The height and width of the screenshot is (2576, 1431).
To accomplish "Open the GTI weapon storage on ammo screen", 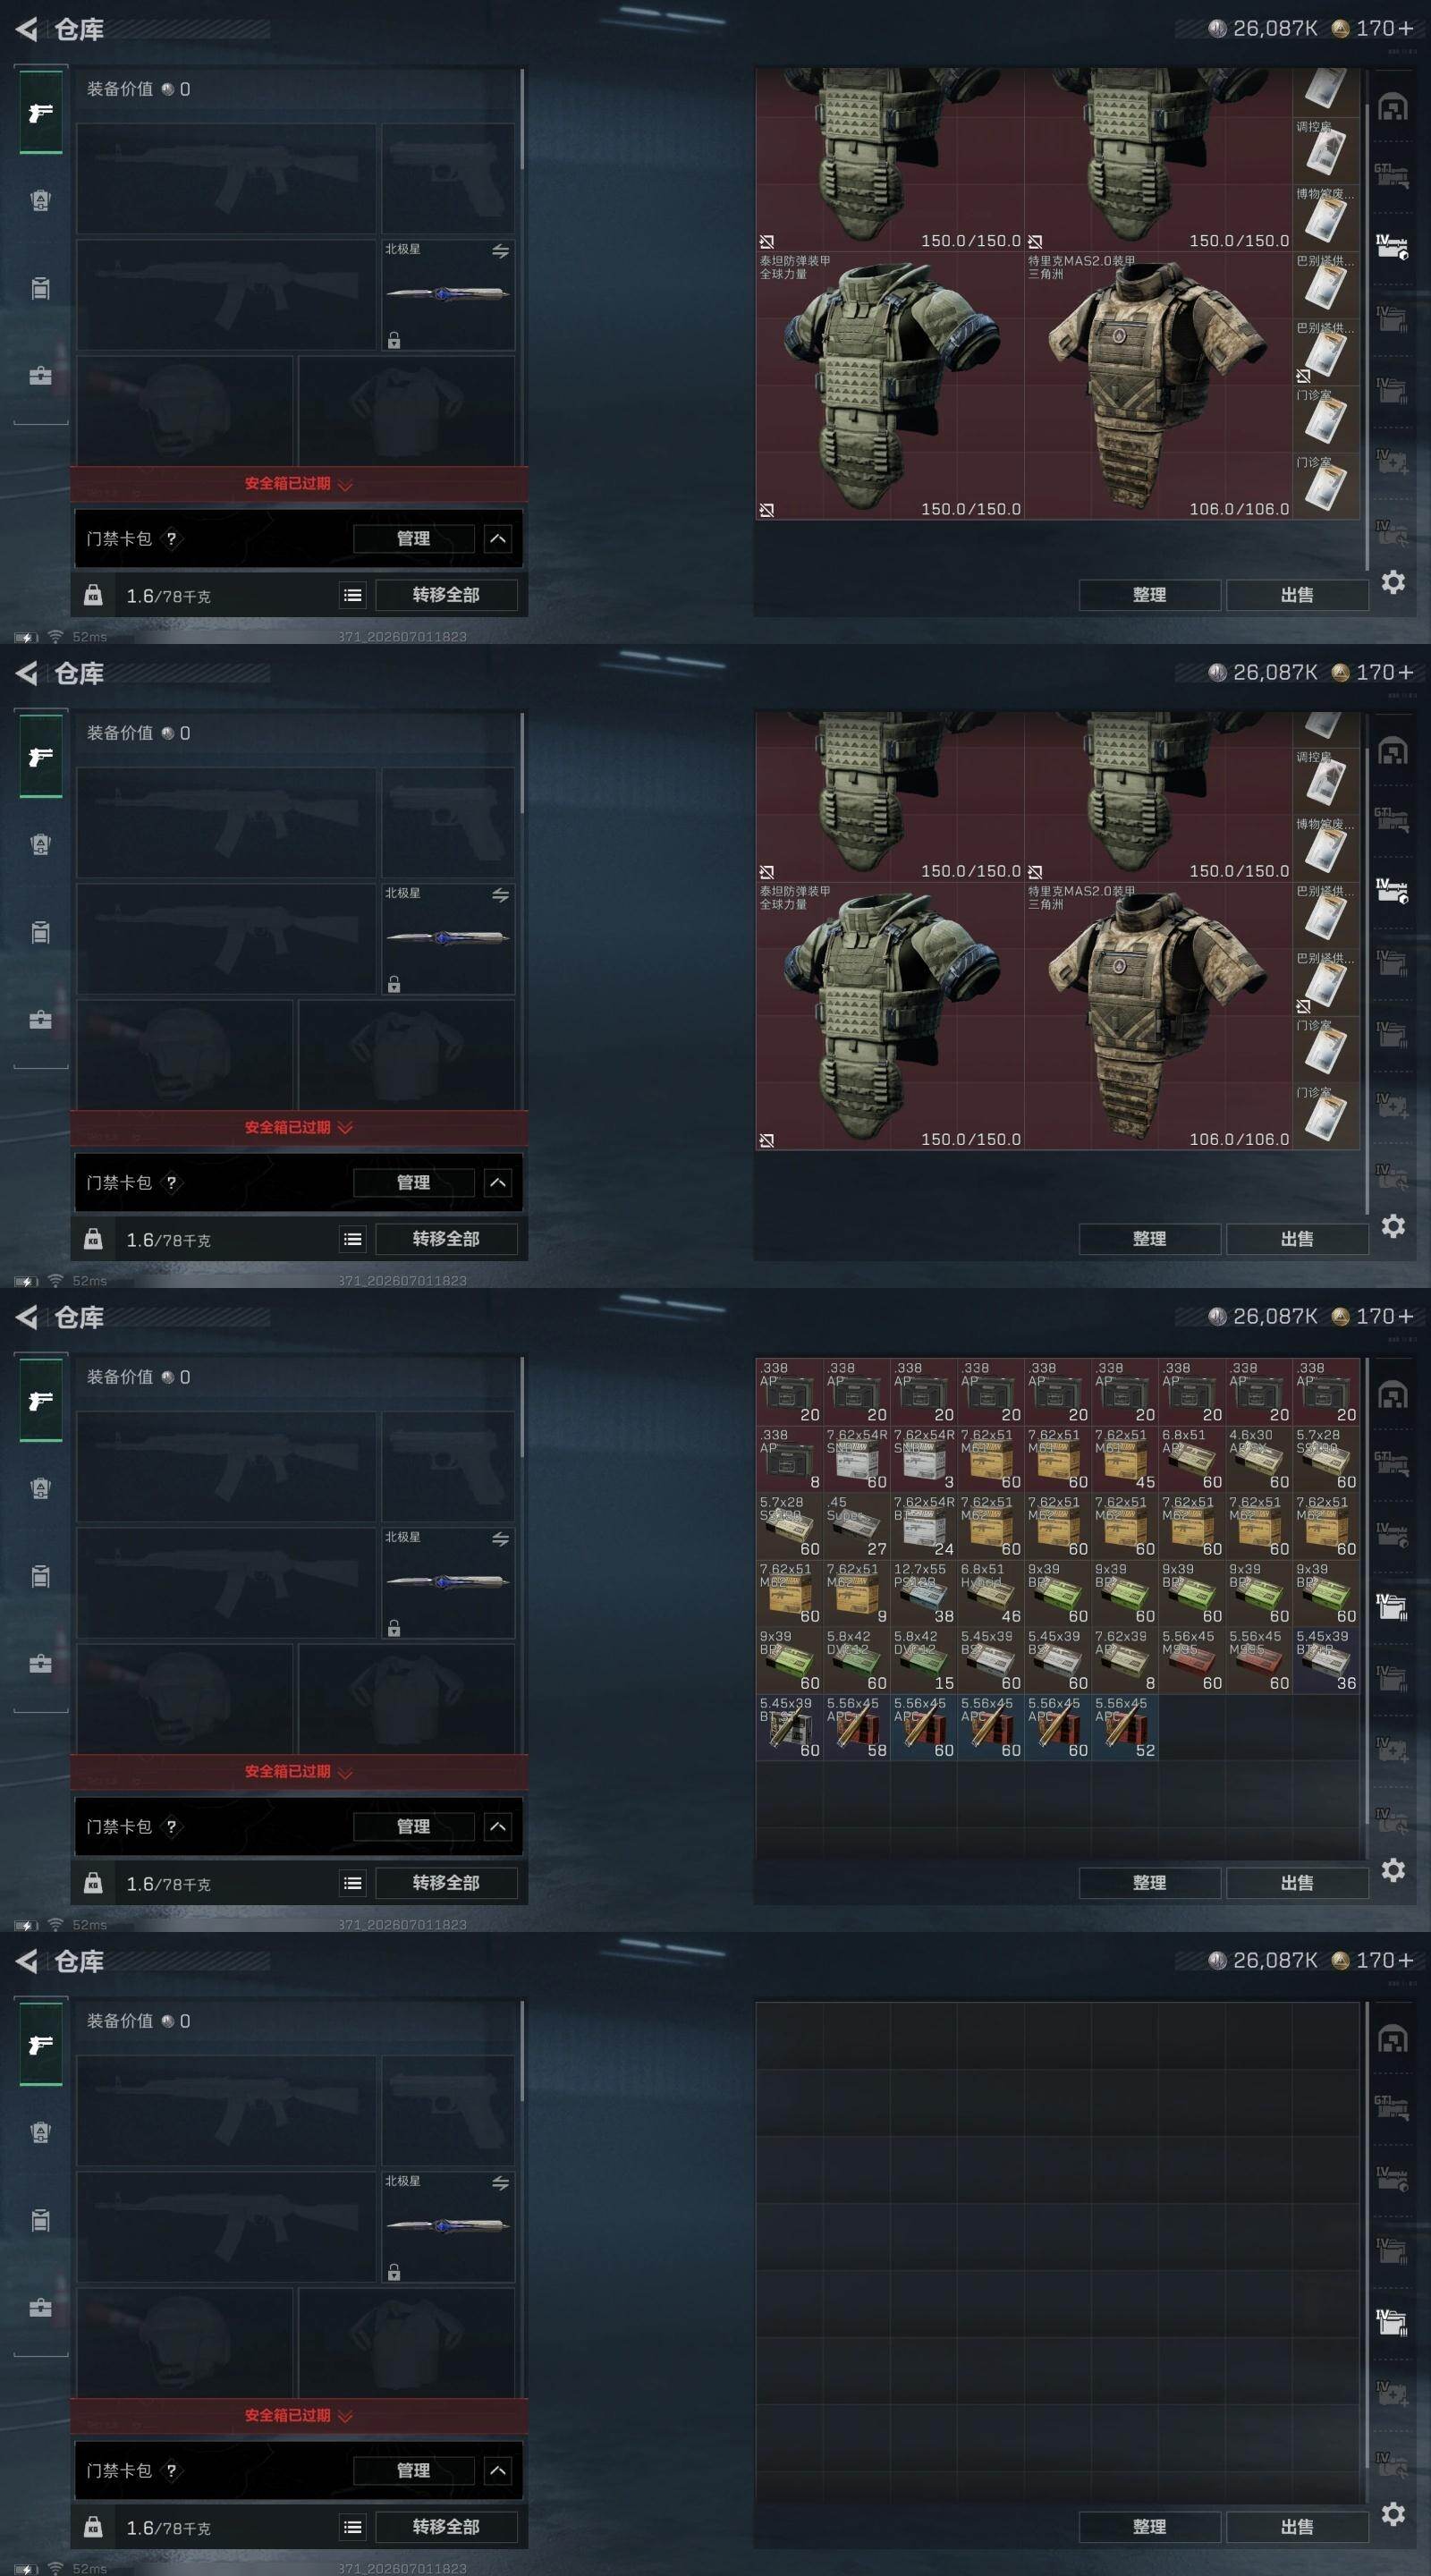I will 1392,1464.
